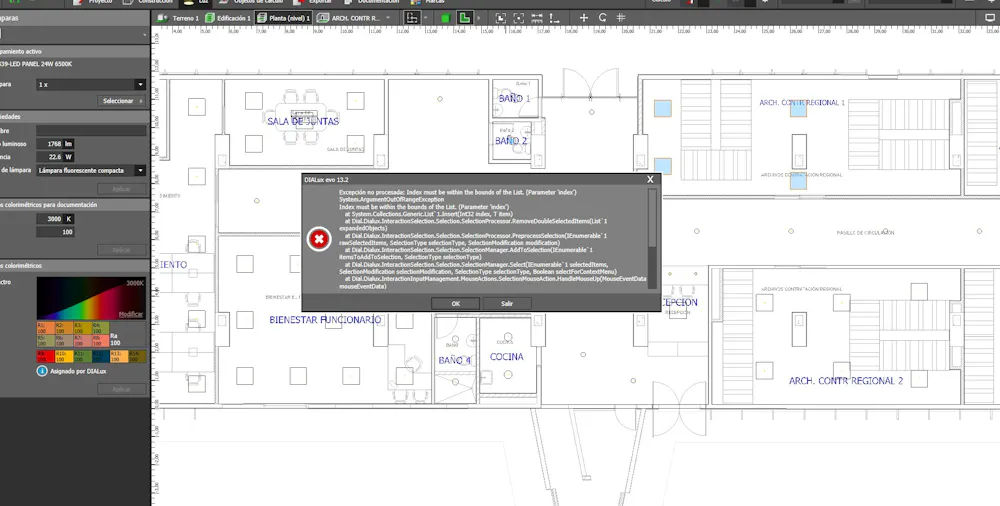This screenshot has width=1000, height=506.
Task: Click the 100 value field below 3000 K
Action: click(55, 232)
